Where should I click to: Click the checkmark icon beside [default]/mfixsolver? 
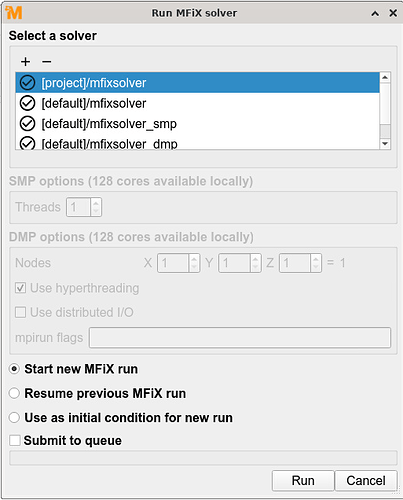point(27,103)
